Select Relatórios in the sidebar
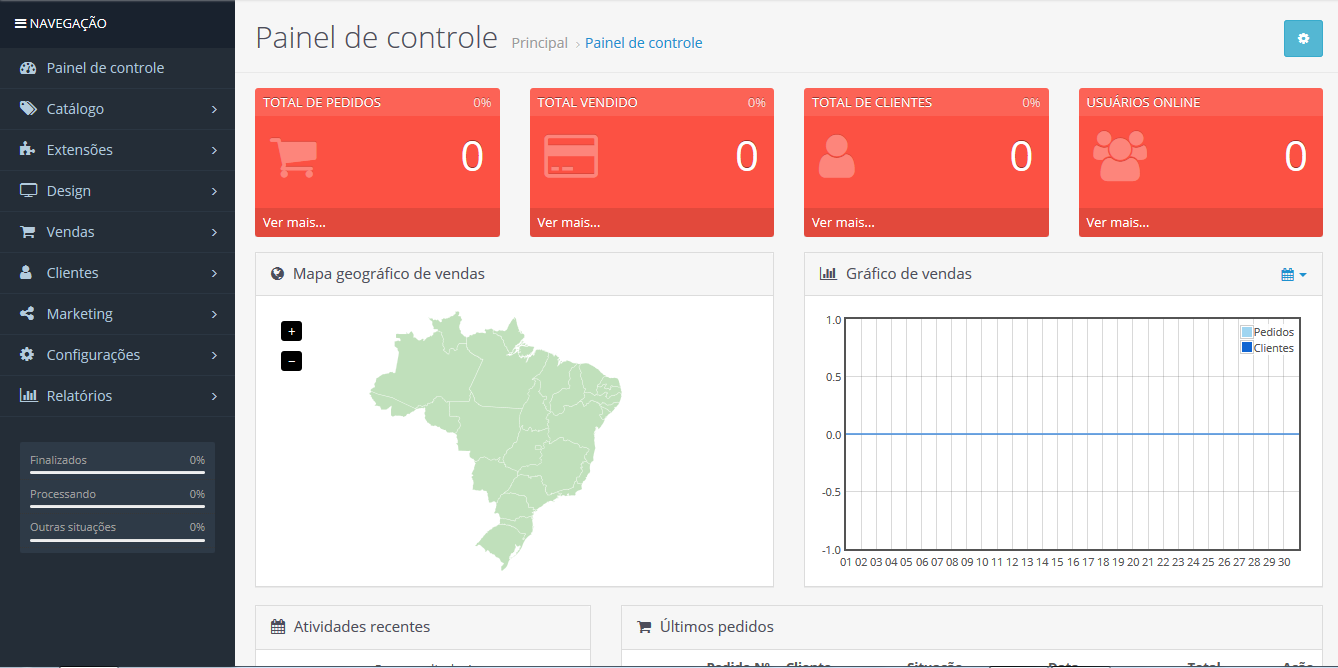This screenshot has height=668, width=1338. point(81,396)
